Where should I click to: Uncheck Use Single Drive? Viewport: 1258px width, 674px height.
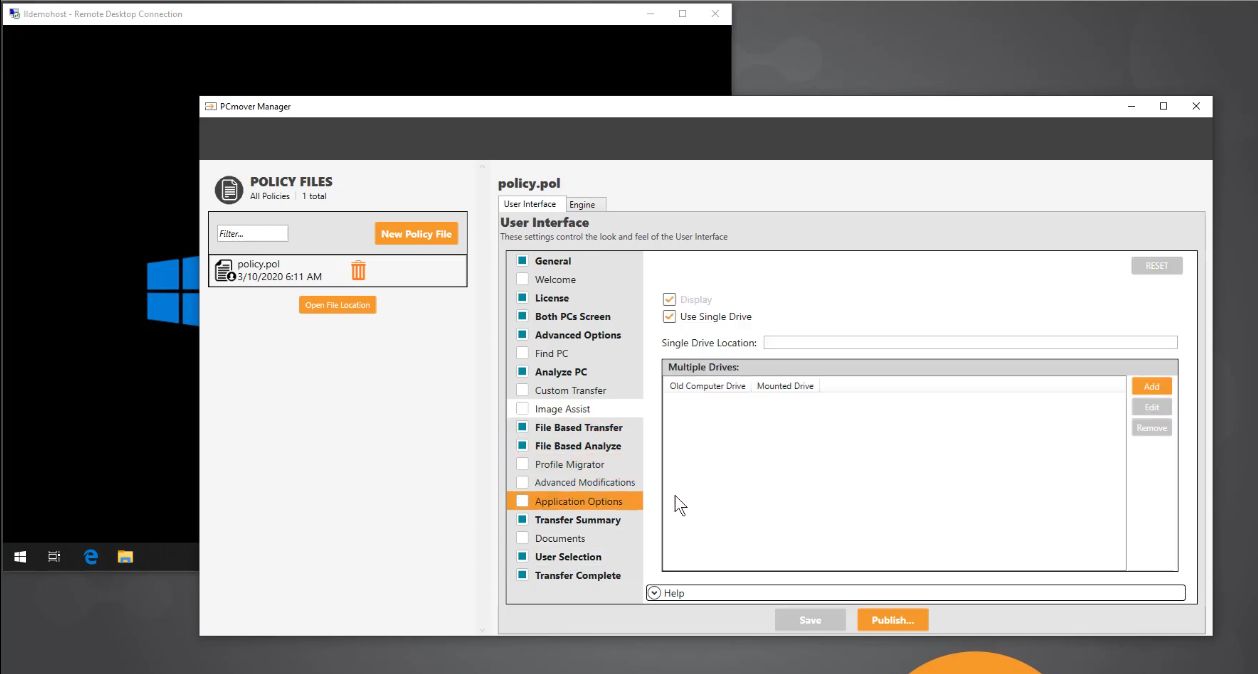670,317
